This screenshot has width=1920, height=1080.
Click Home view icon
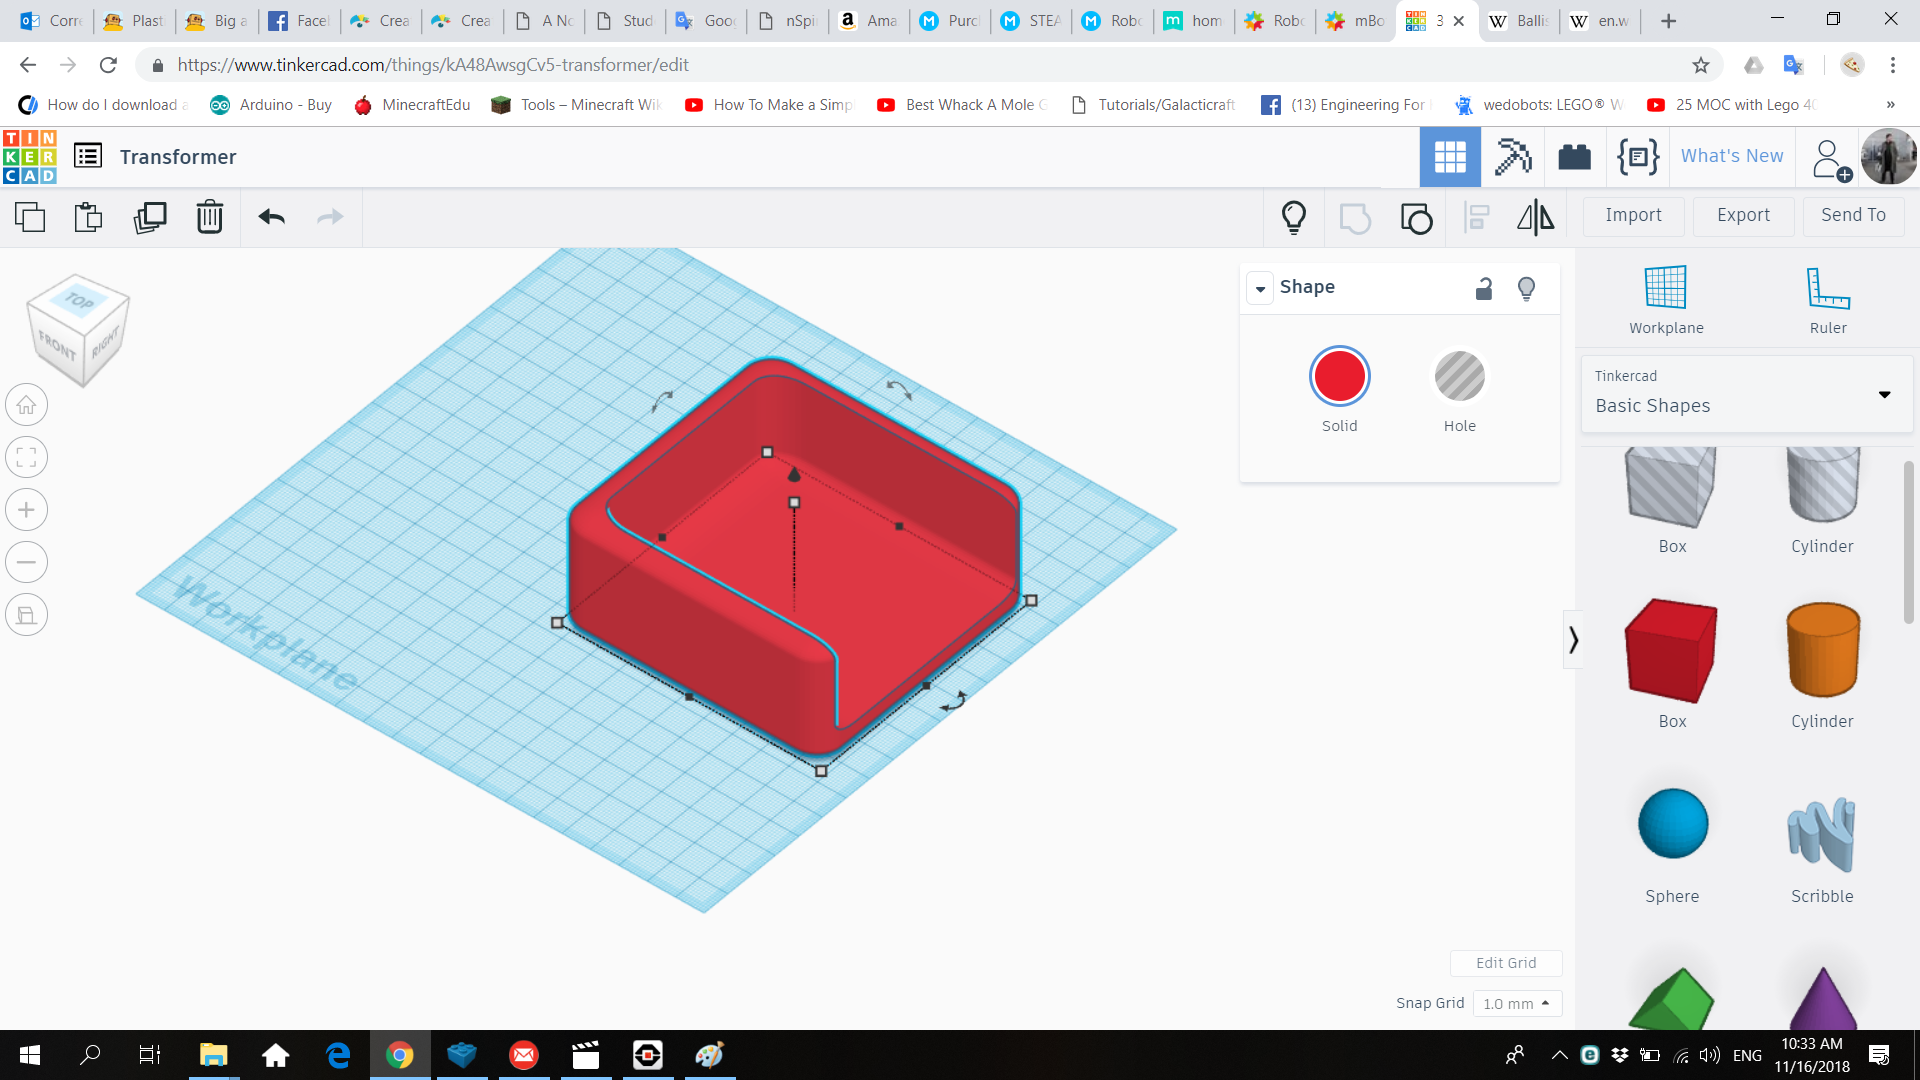27,405
